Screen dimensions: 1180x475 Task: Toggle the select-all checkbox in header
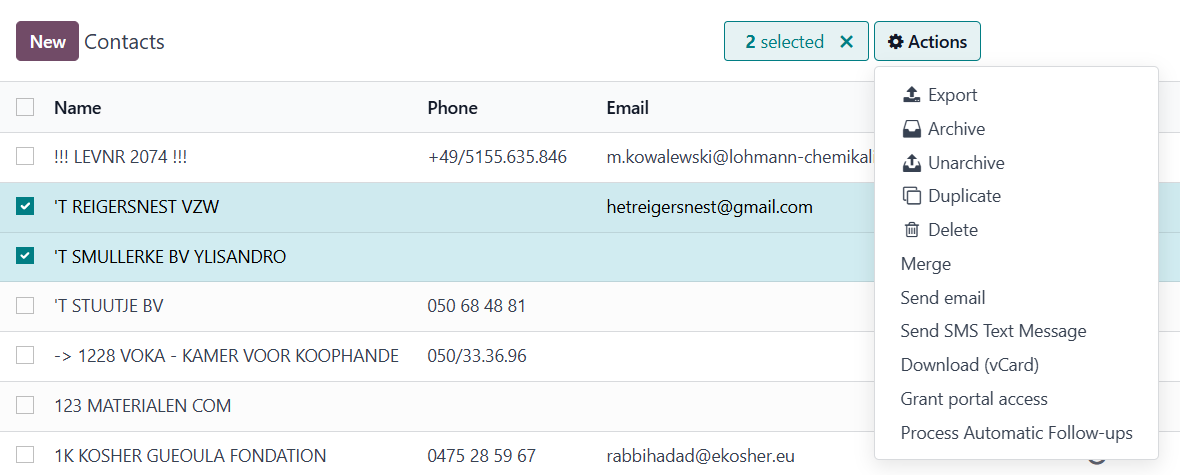click(25, 107)
